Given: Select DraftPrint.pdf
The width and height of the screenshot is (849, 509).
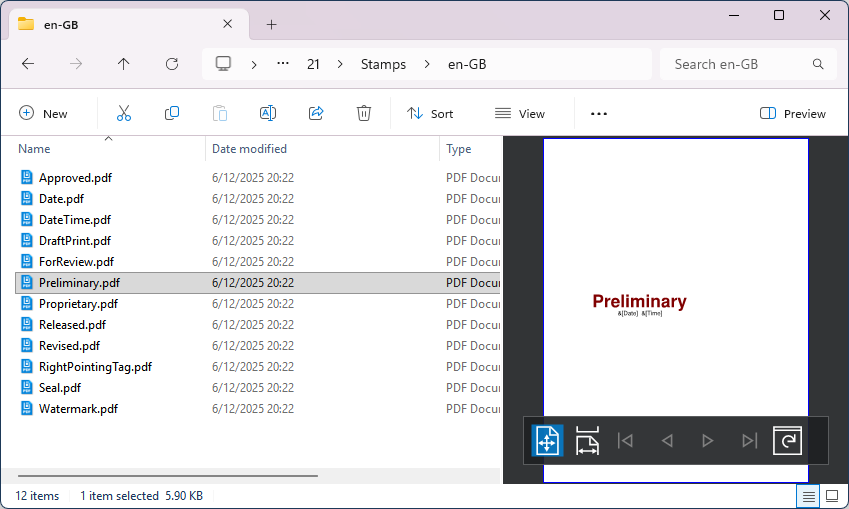Looking at the screenshot, I should [x=258, y=240].
